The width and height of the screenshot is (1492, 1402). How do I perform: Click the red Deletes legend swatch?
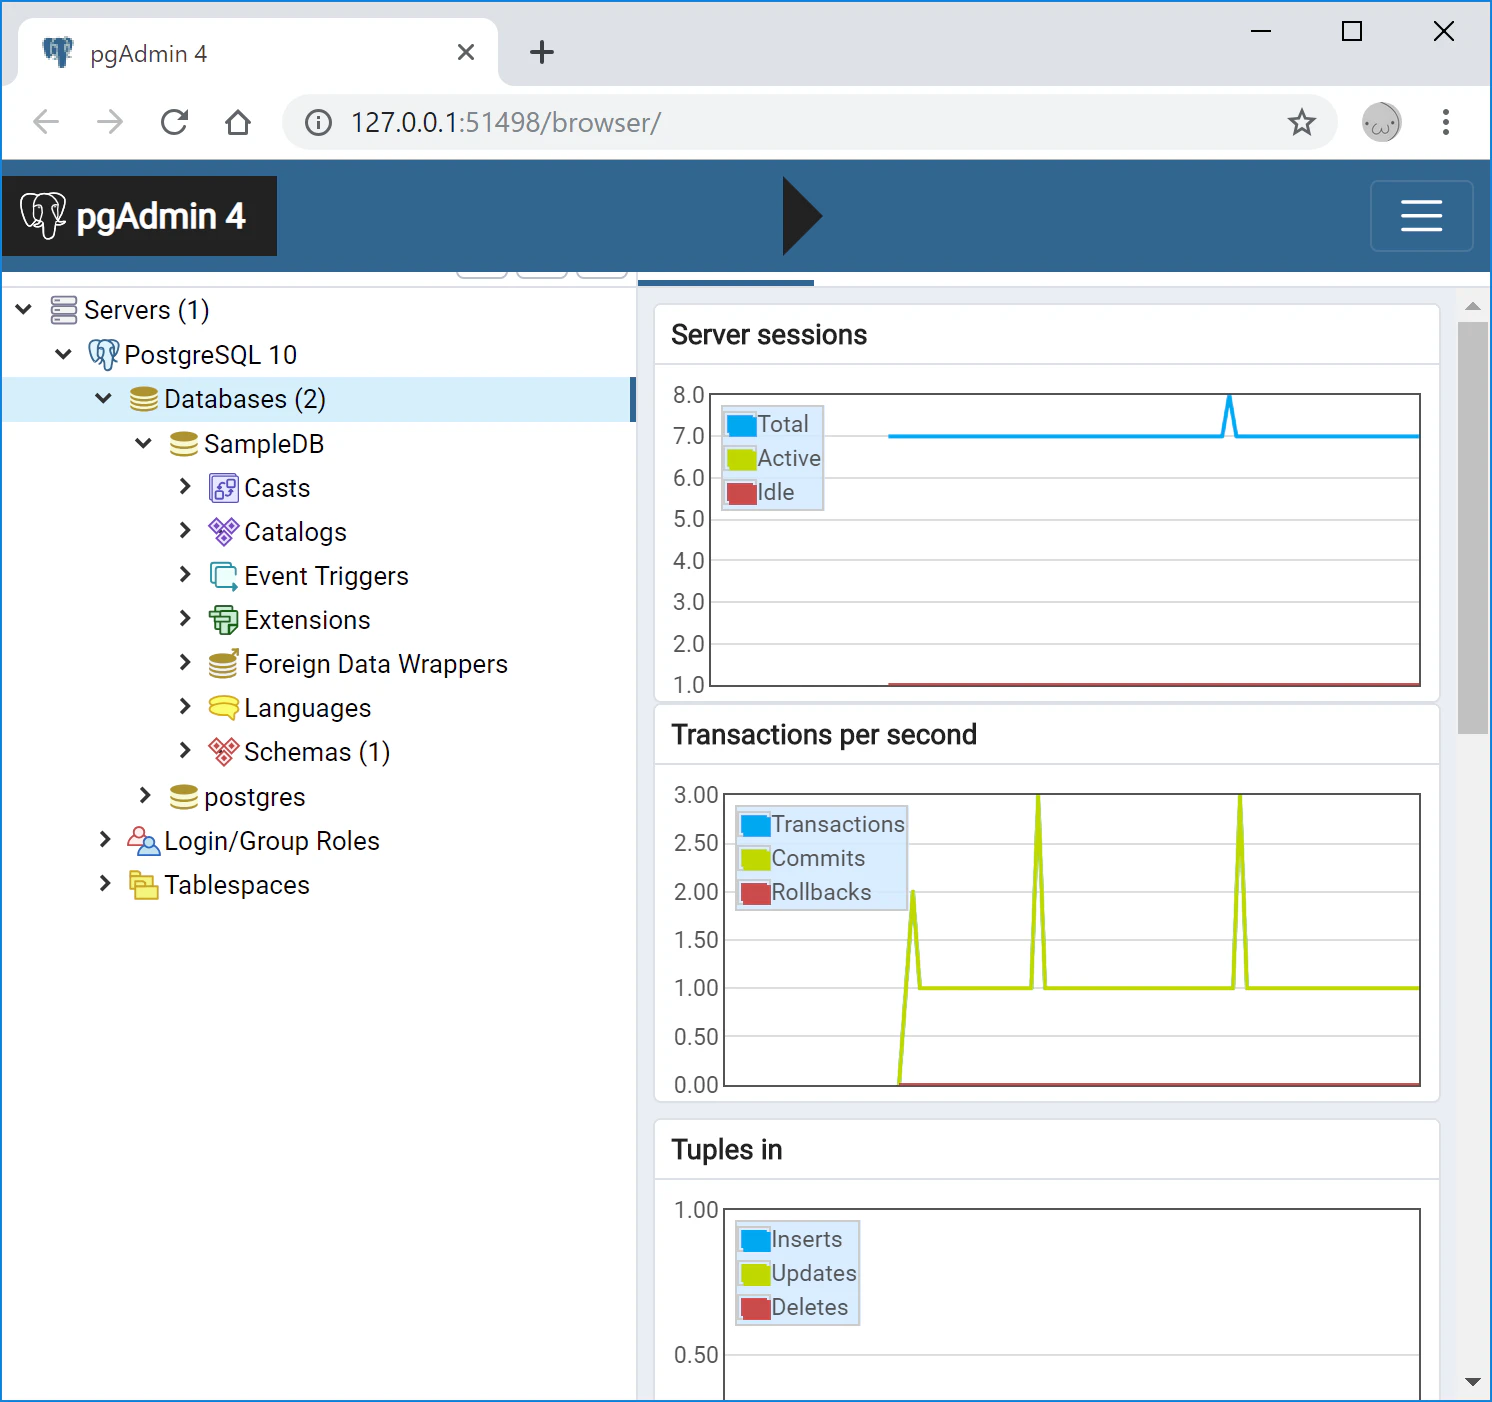755,1308
